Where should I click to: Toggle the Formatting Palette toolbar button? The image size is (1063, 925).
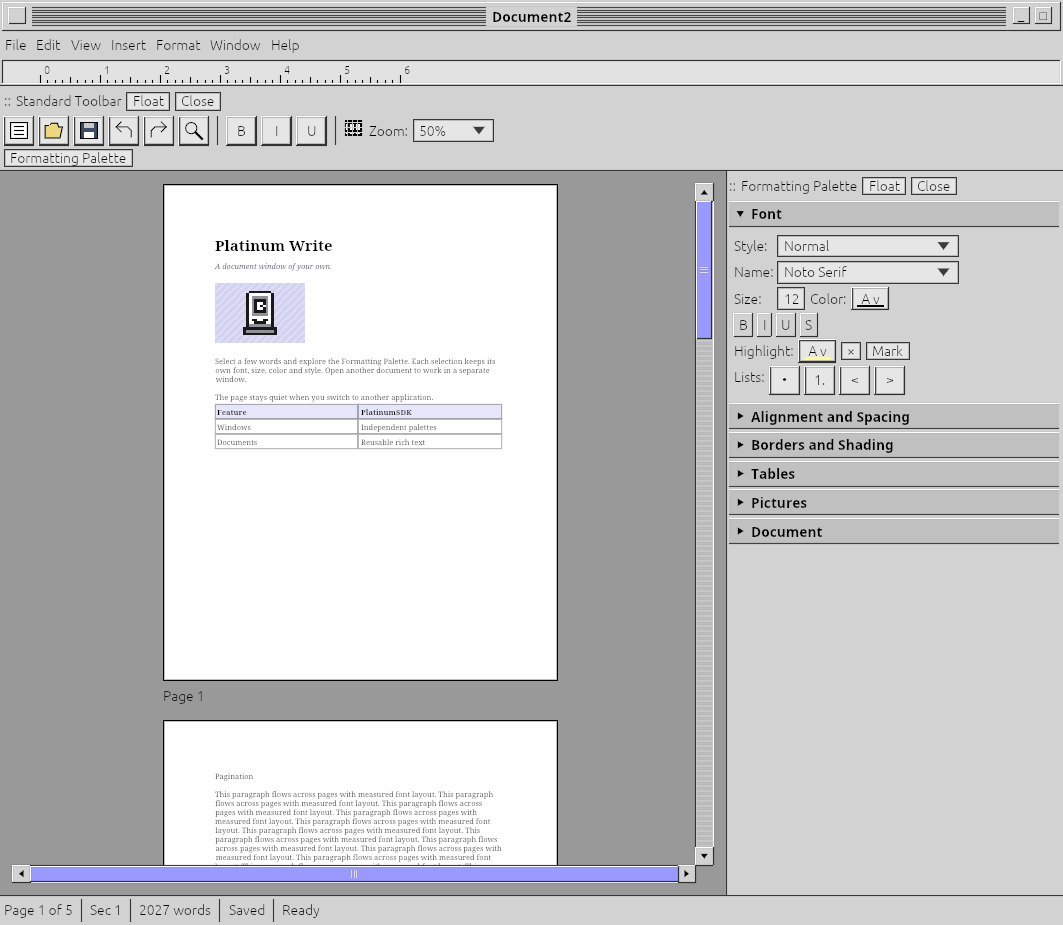coord(68,158)
